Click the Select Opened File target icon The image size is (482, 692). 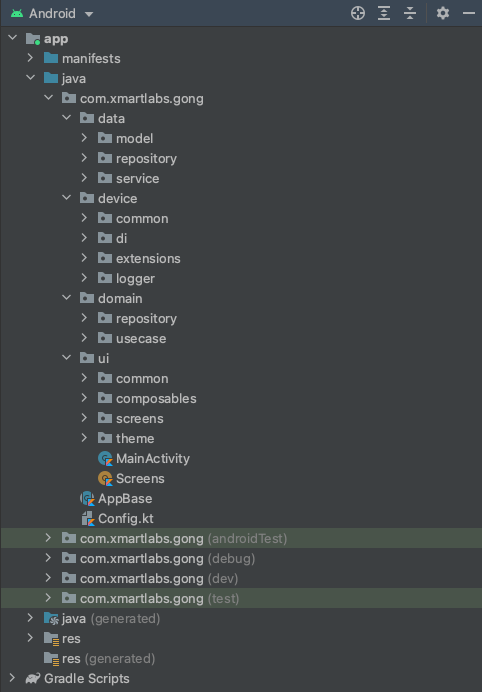click(358, 14)
